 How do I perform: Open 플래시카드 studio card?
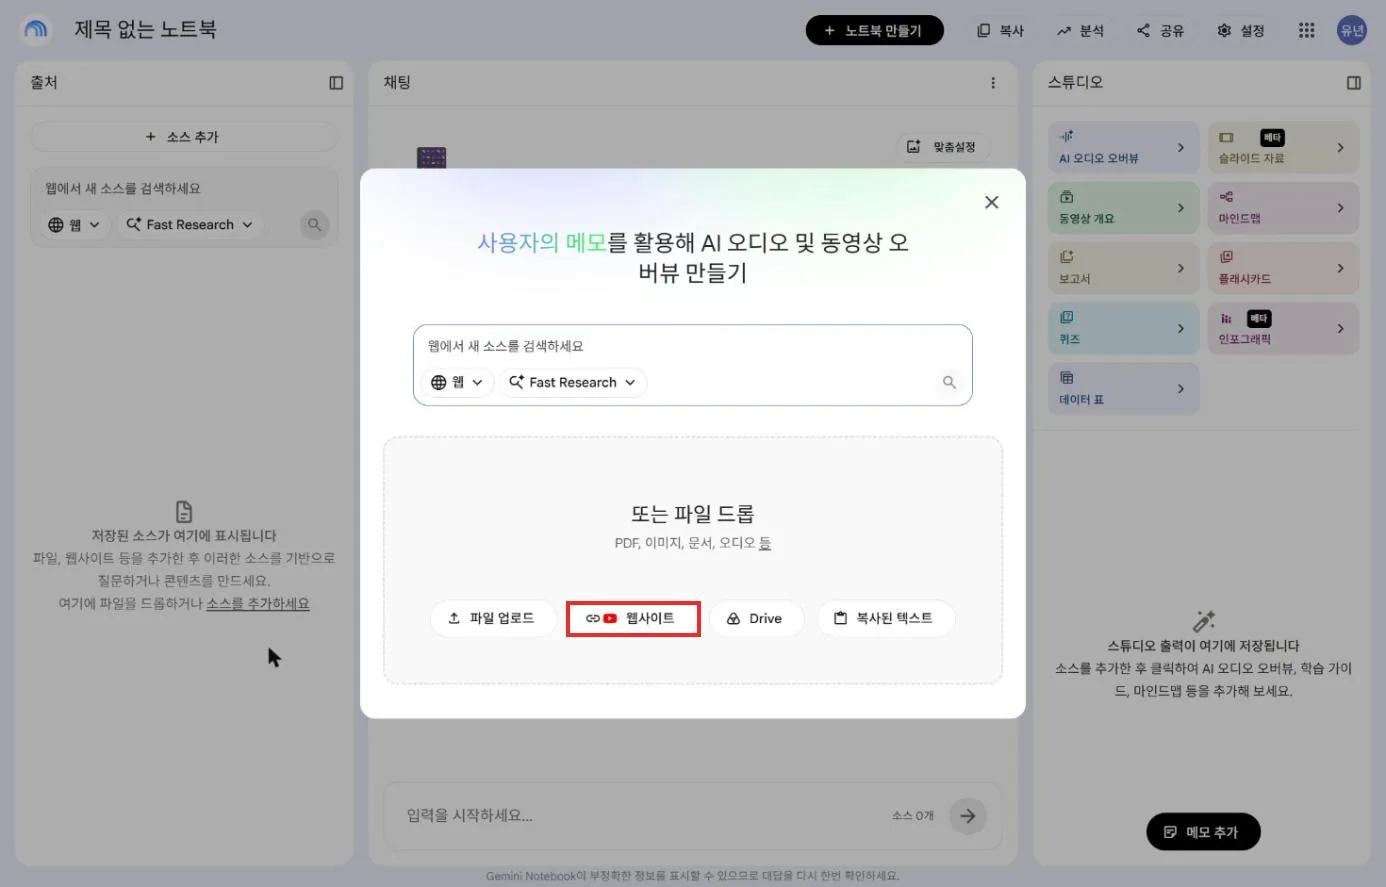tap(1283, 268)
